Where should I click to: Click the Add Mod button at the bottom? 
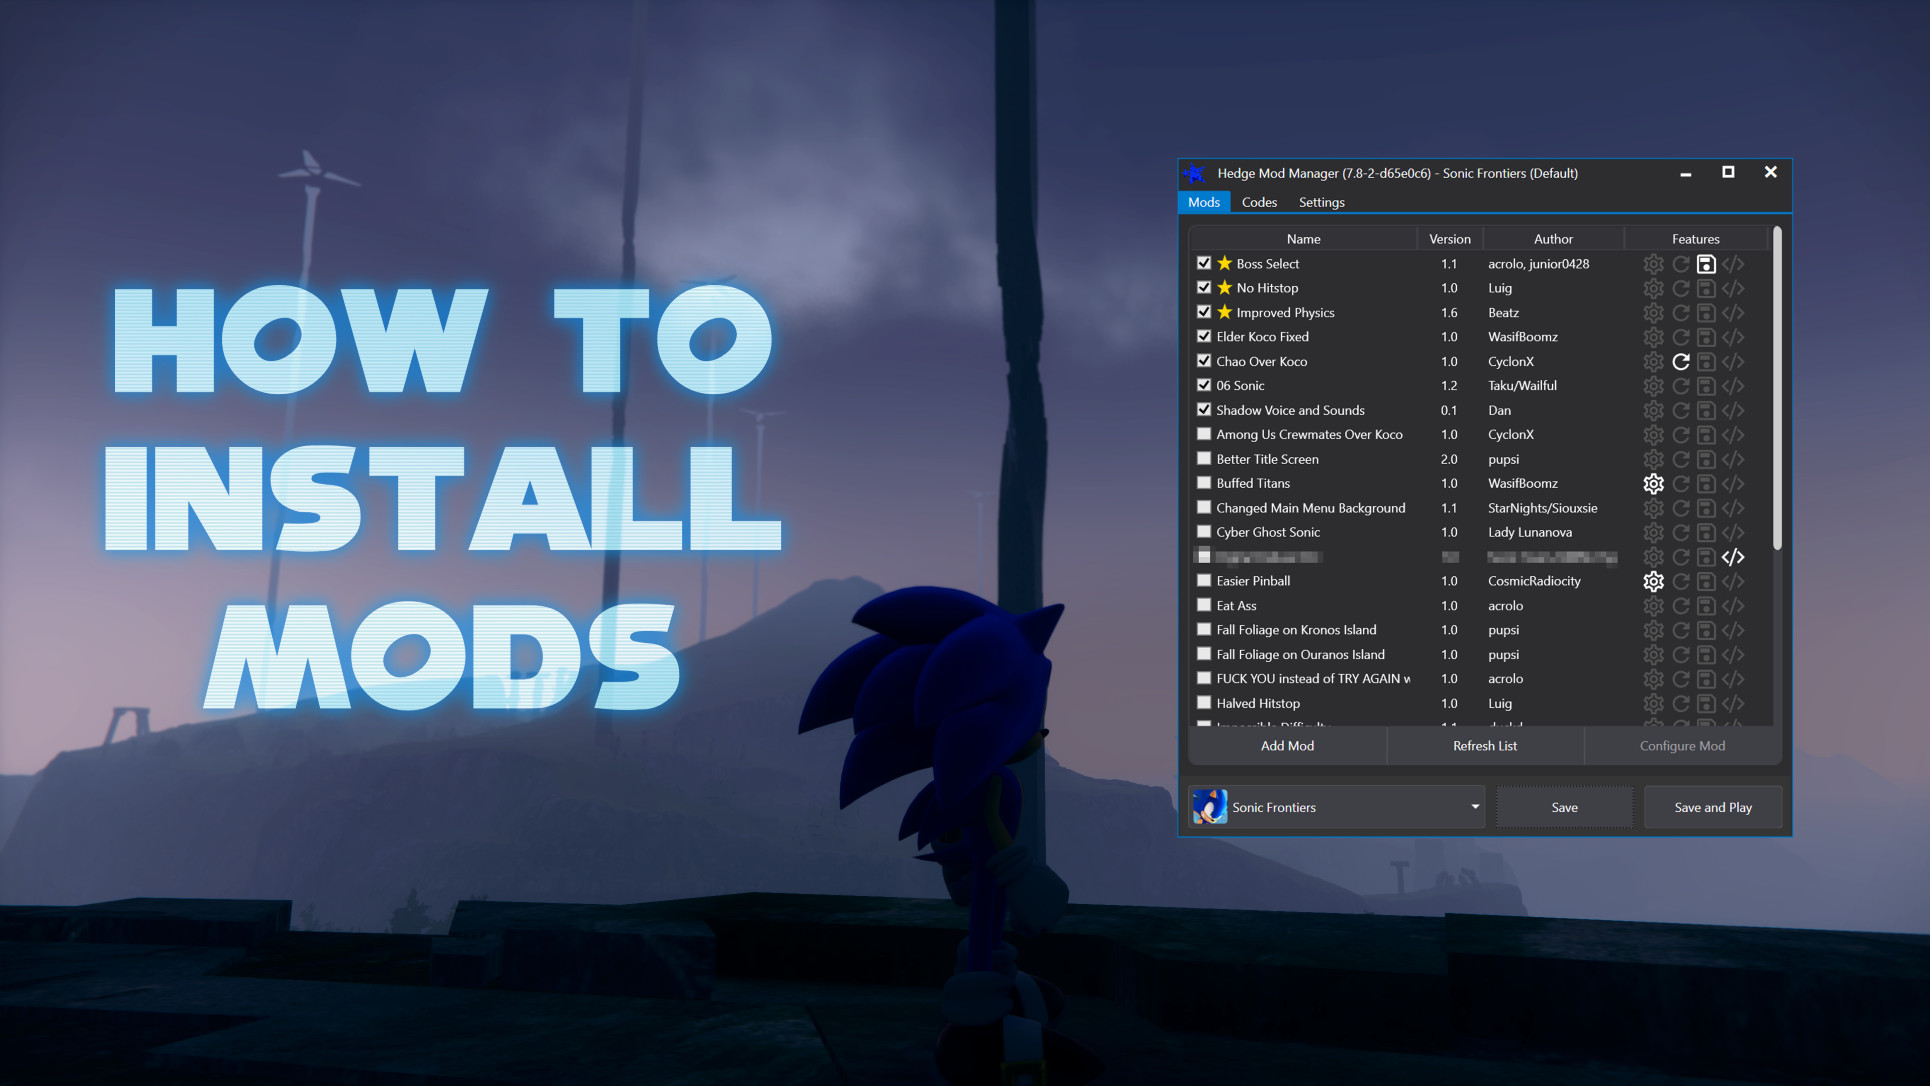(x=1287, y=745)
